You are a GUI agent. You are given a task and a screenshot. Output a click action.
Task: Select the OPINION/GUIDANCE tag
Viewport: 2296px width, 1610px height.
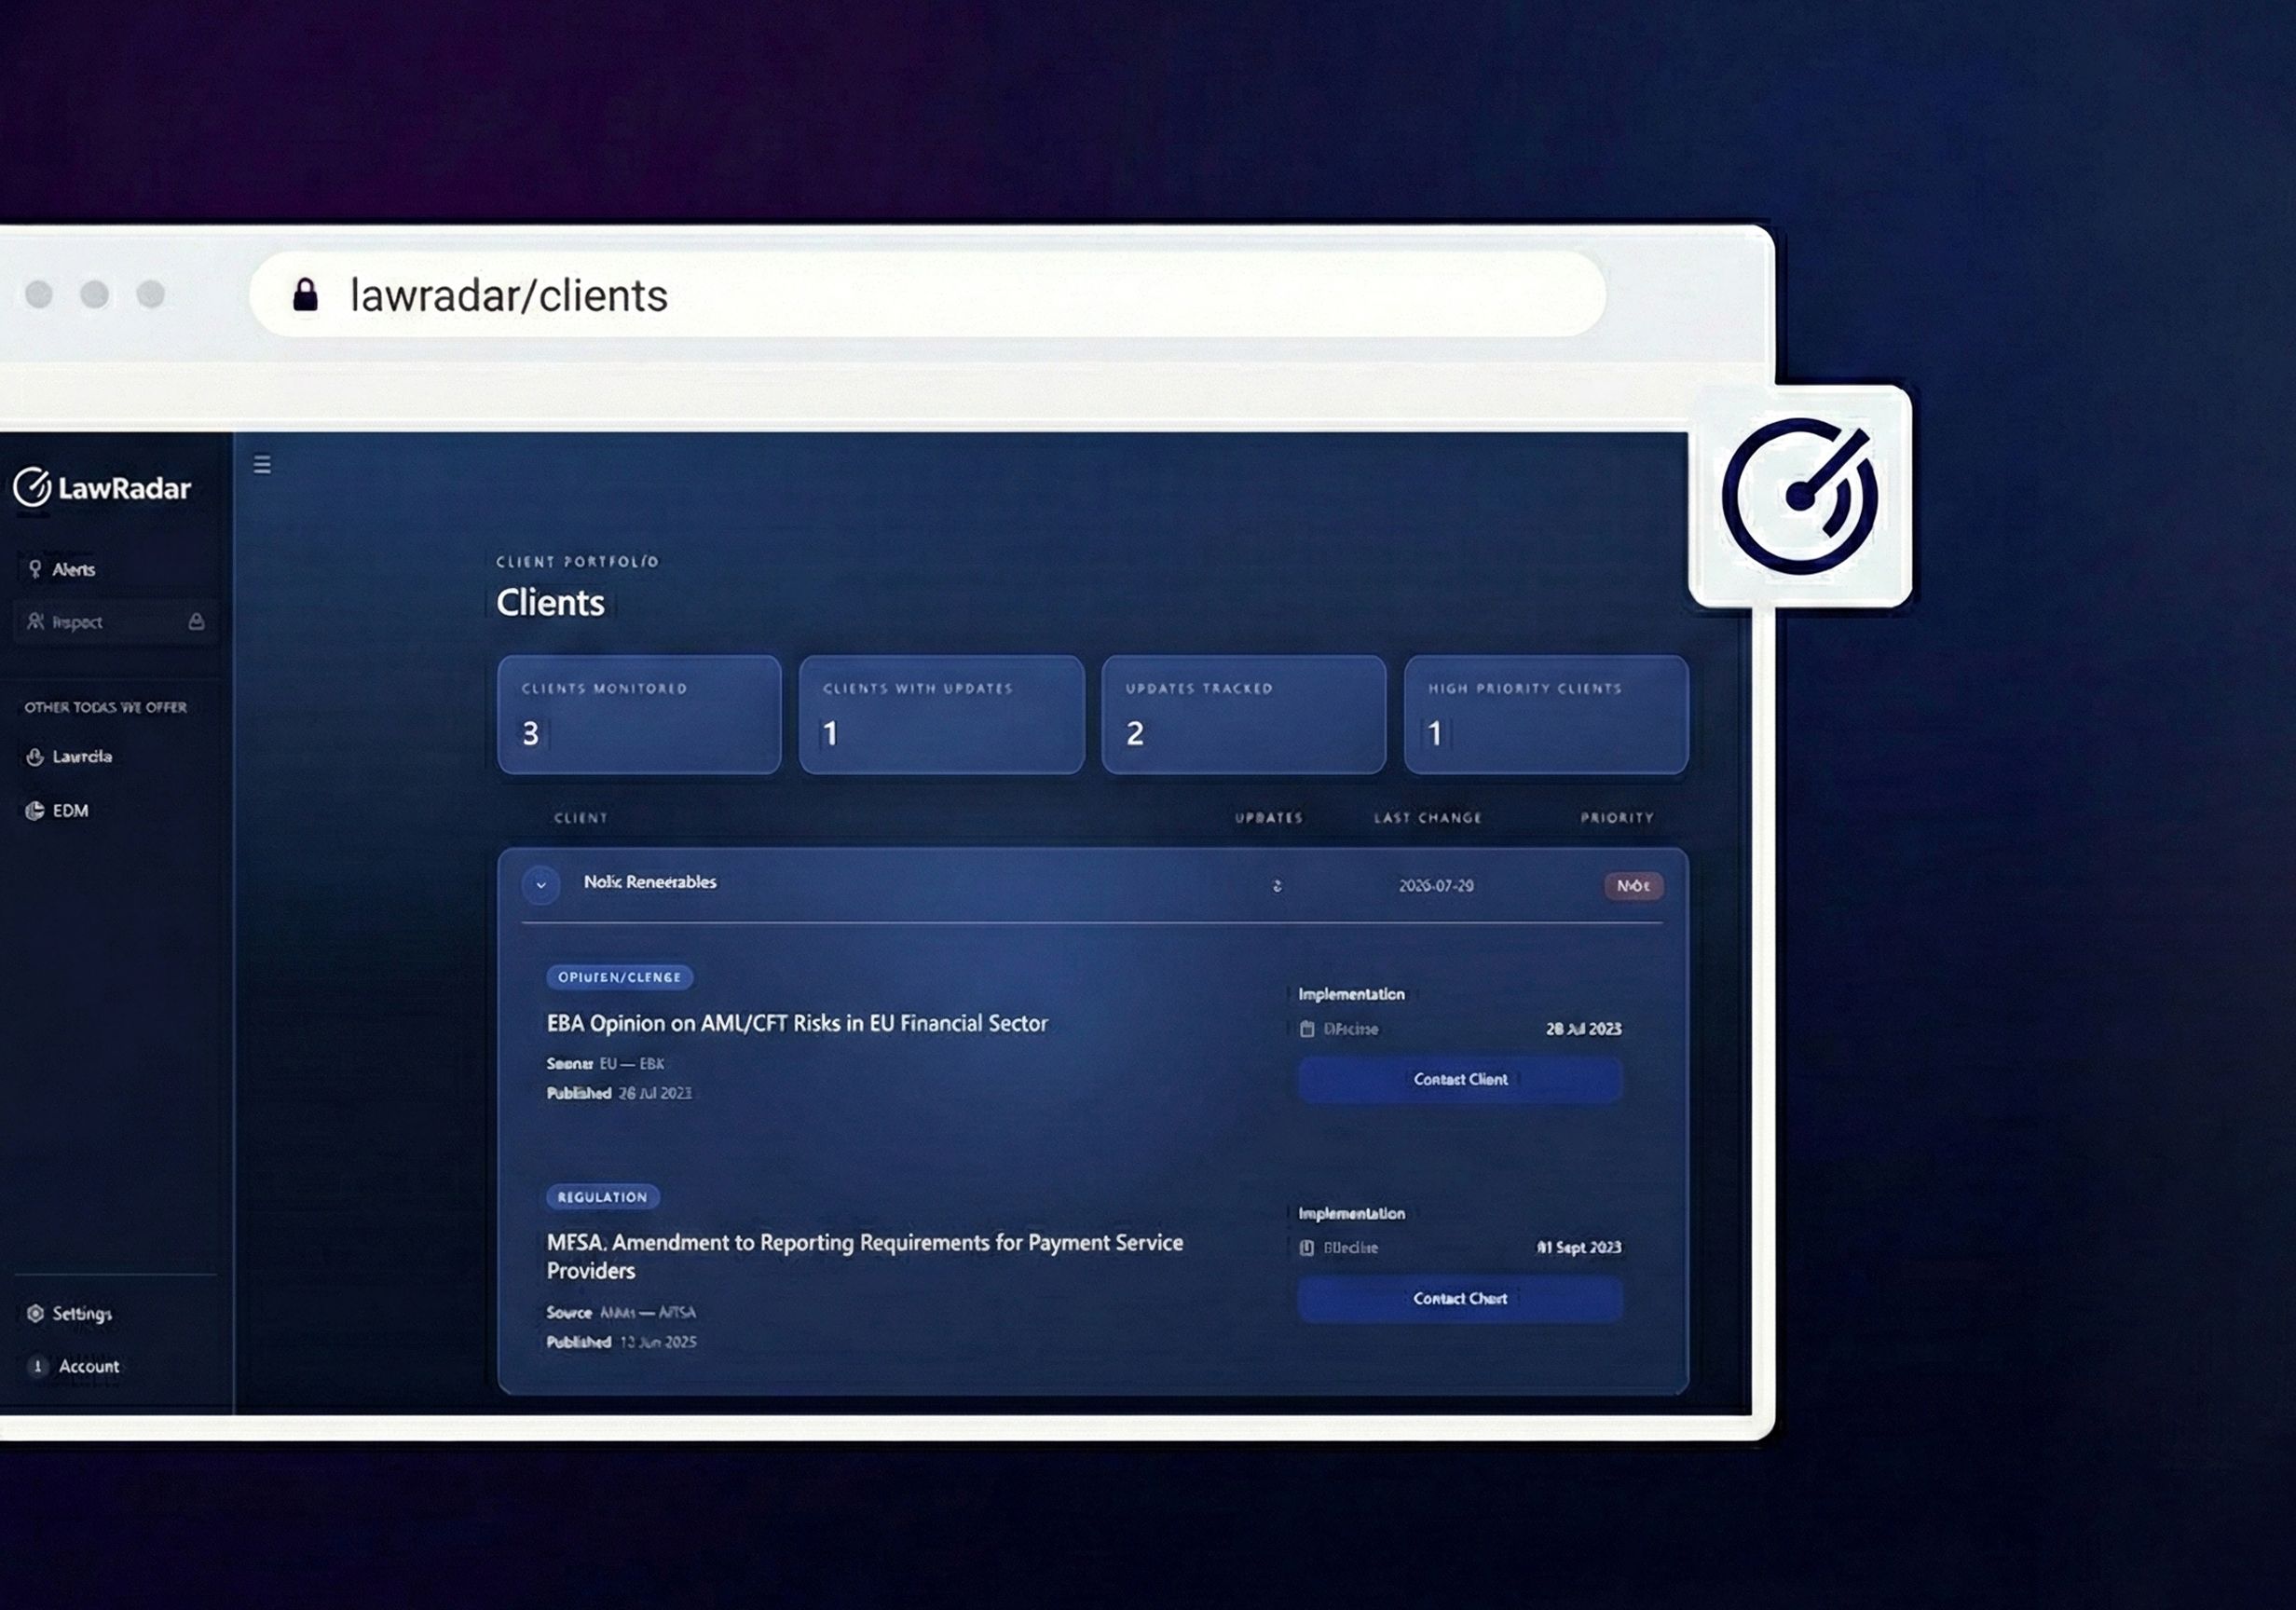coord(618,977)
